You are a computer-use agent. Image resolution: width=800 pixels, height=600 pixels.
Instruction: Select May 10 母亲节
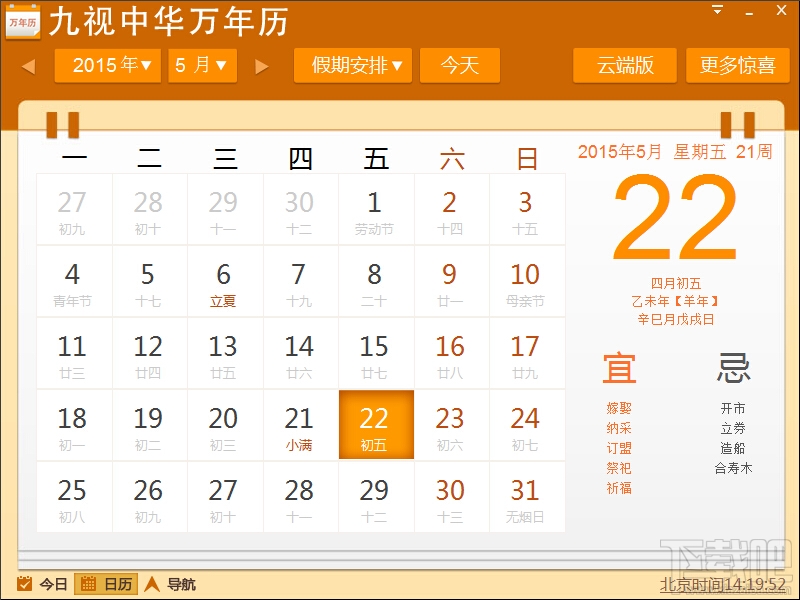coord(527,282)
